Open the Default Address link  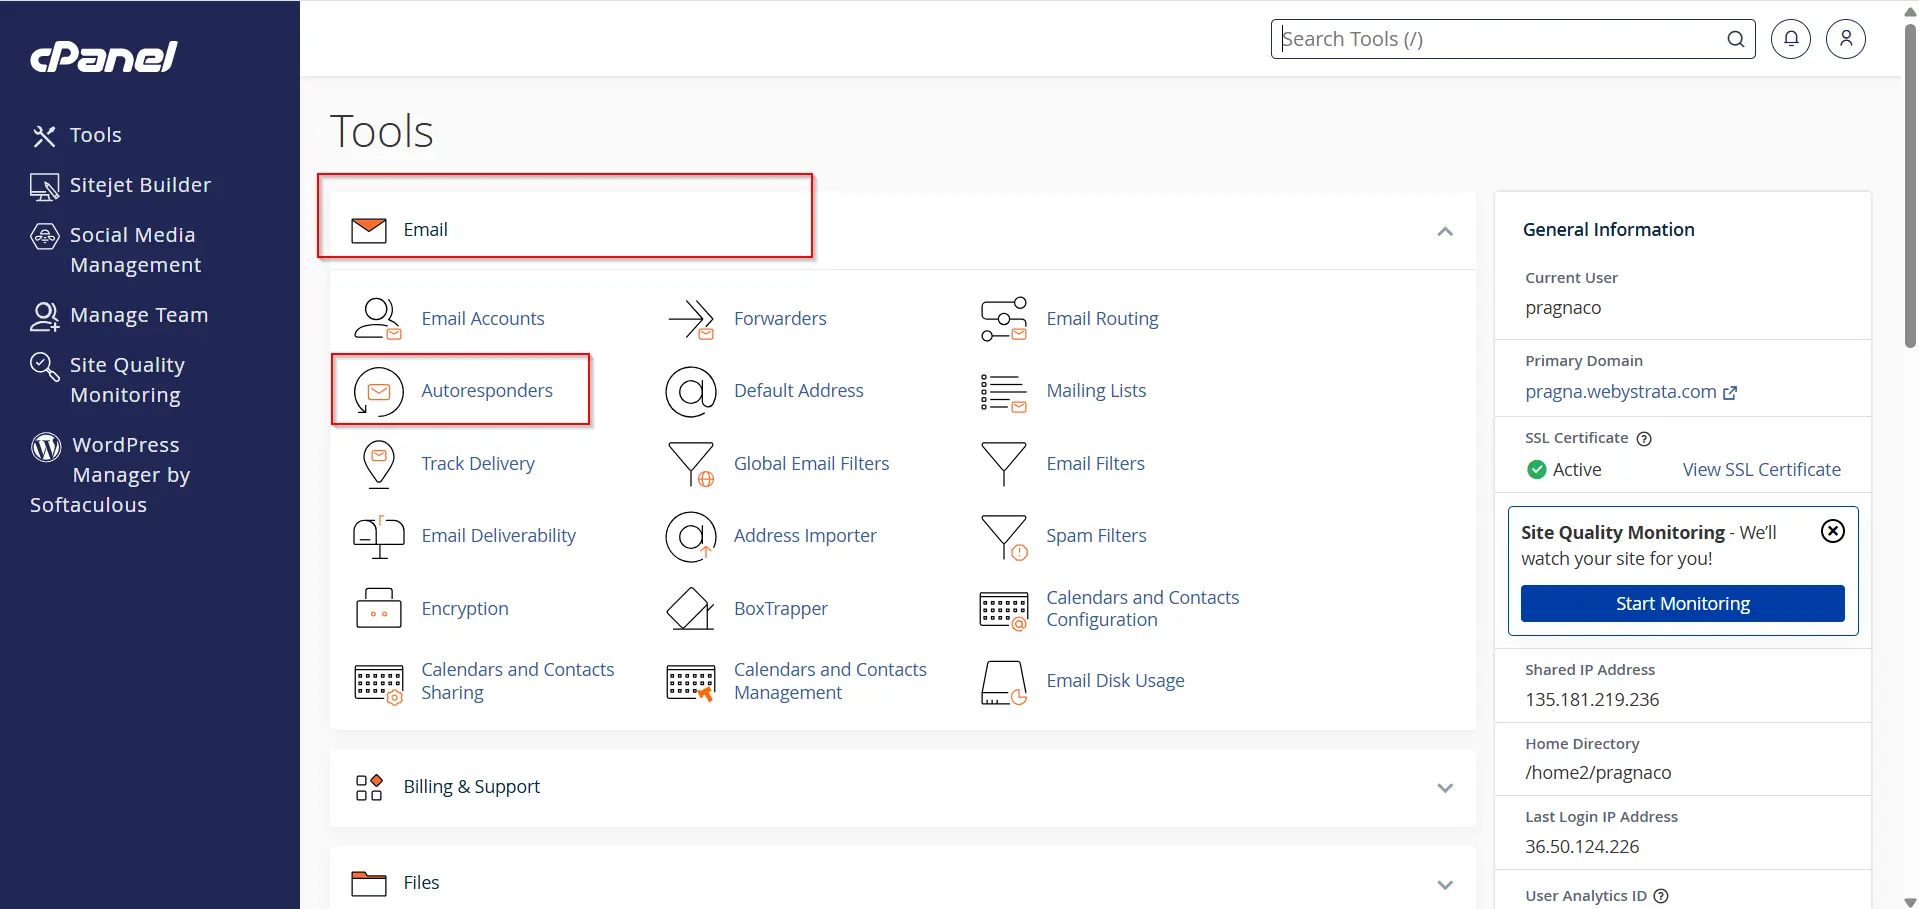tap(799, 391)
